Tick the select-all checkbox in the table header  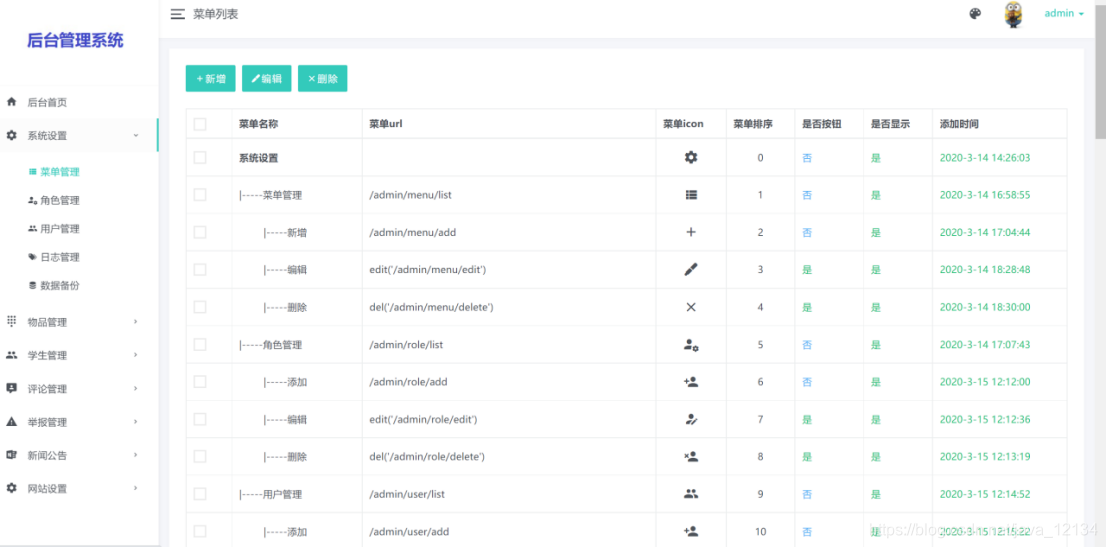(200, 124)
